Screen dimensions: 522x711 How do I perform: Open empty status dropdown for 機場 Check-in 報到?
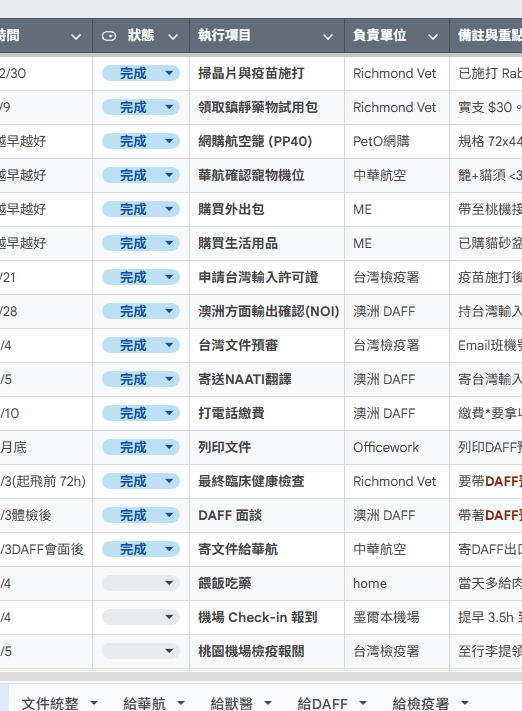click(141, 617)
